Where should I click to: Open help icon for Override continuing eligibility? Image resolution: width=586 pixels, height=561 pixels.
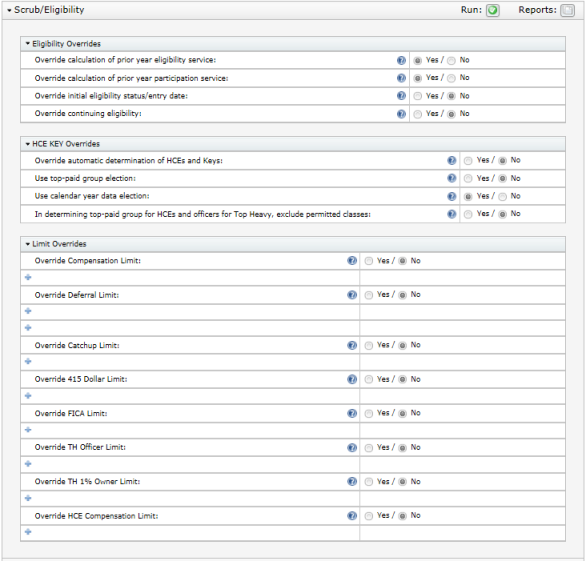click(401, 114)
